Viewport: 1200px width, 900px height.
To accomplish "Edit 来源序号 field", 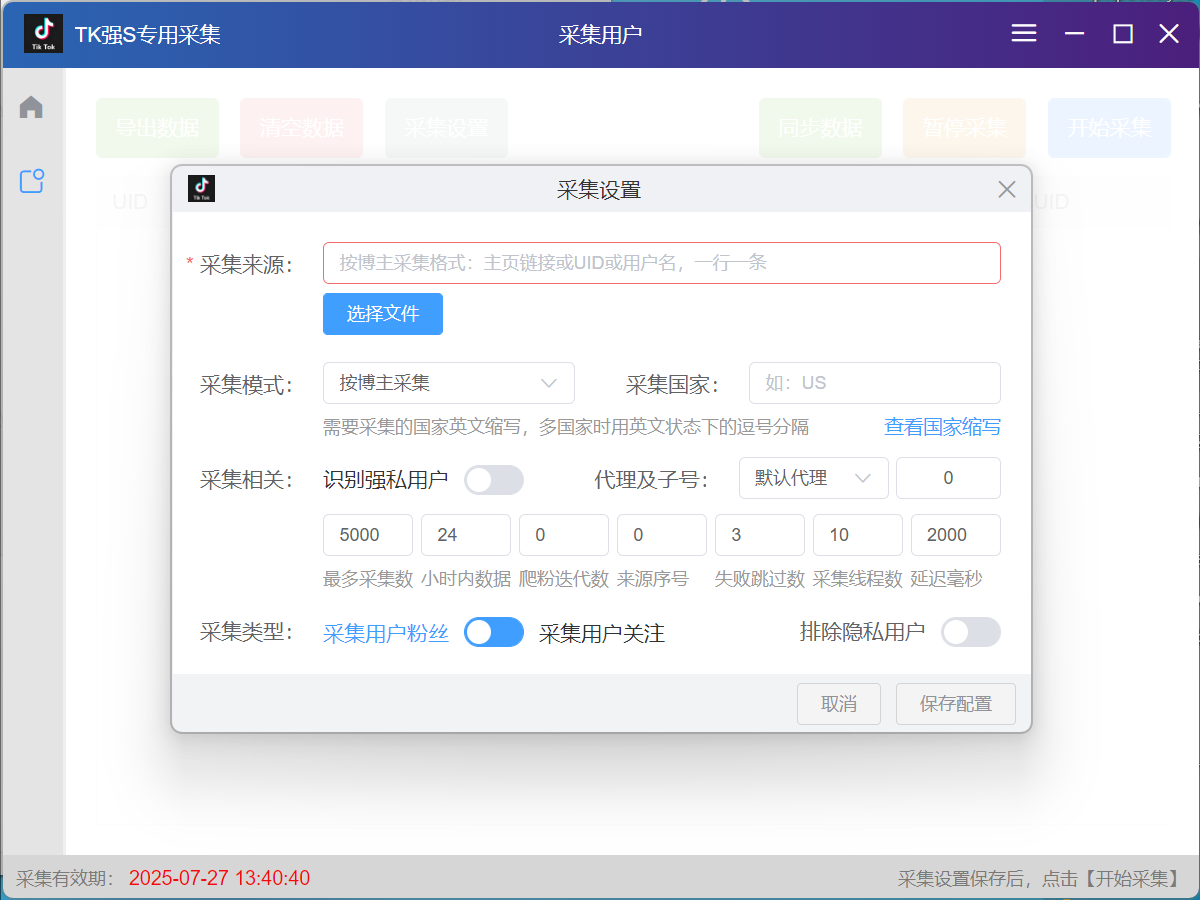I will (662, 535).
